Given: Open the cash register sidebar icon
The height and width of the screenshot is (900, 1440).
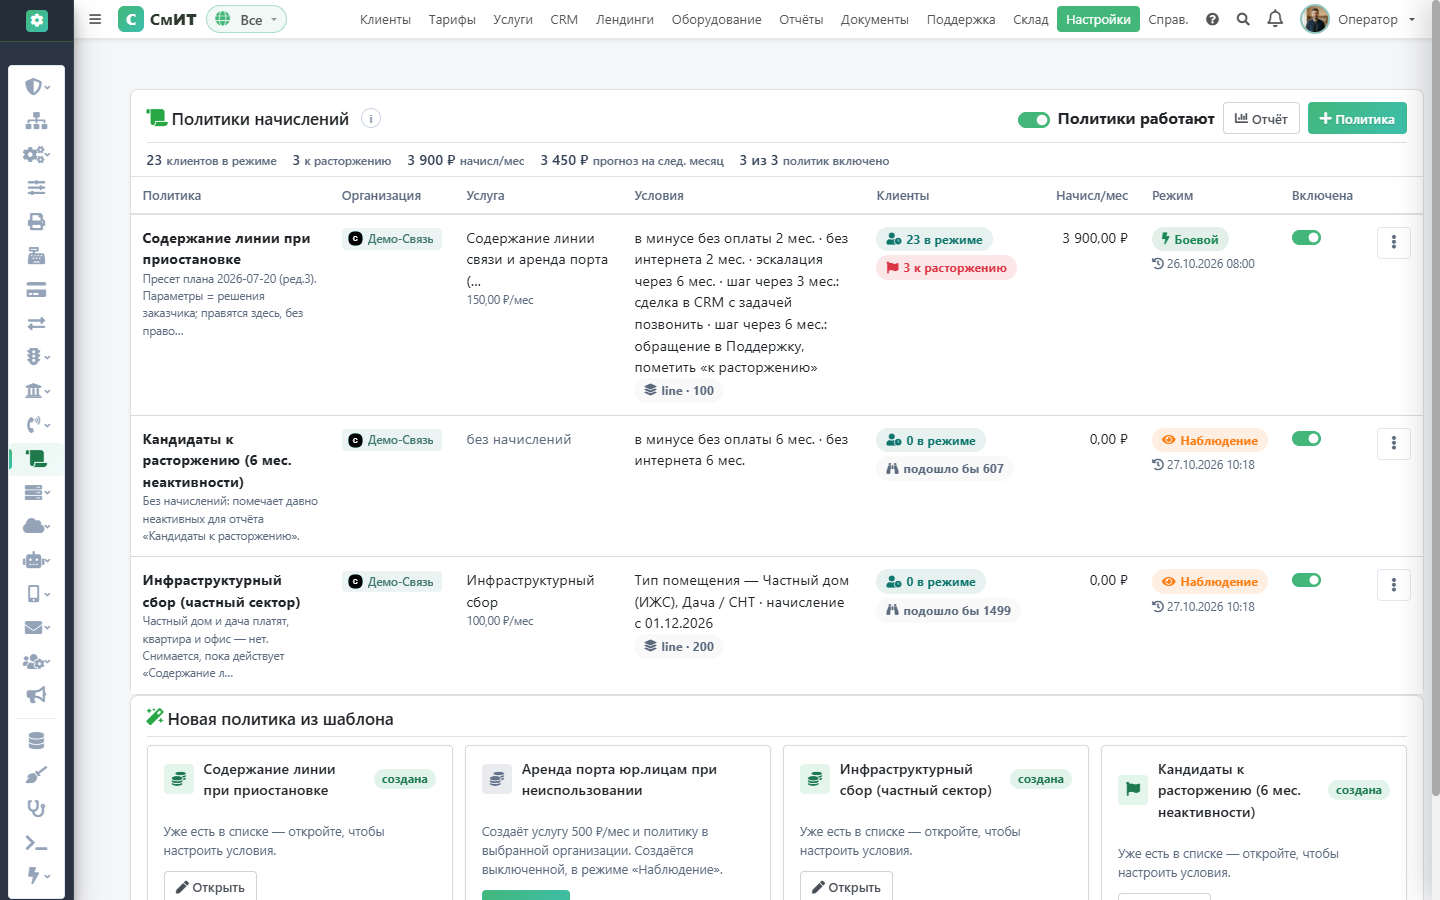Looking at the screenshot, I should pyautogui.click(x=36, y=256).
